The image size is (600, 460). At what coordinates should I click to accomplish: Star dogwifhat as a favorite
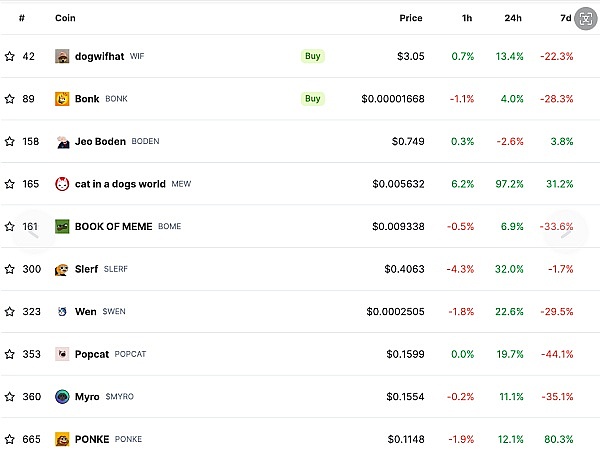click(10, 56)
